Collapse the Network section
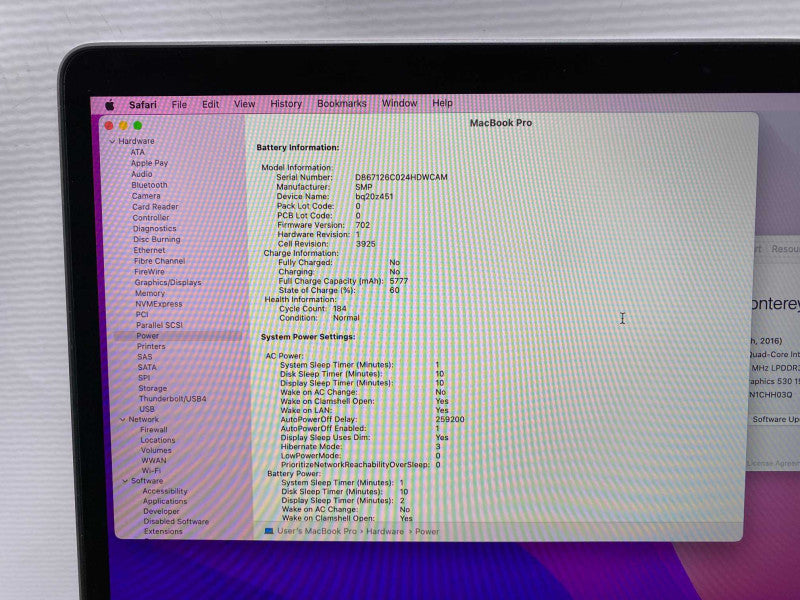The height and width of the screenshot is (600, 800). pyautogui.click(x=122, y=419)
